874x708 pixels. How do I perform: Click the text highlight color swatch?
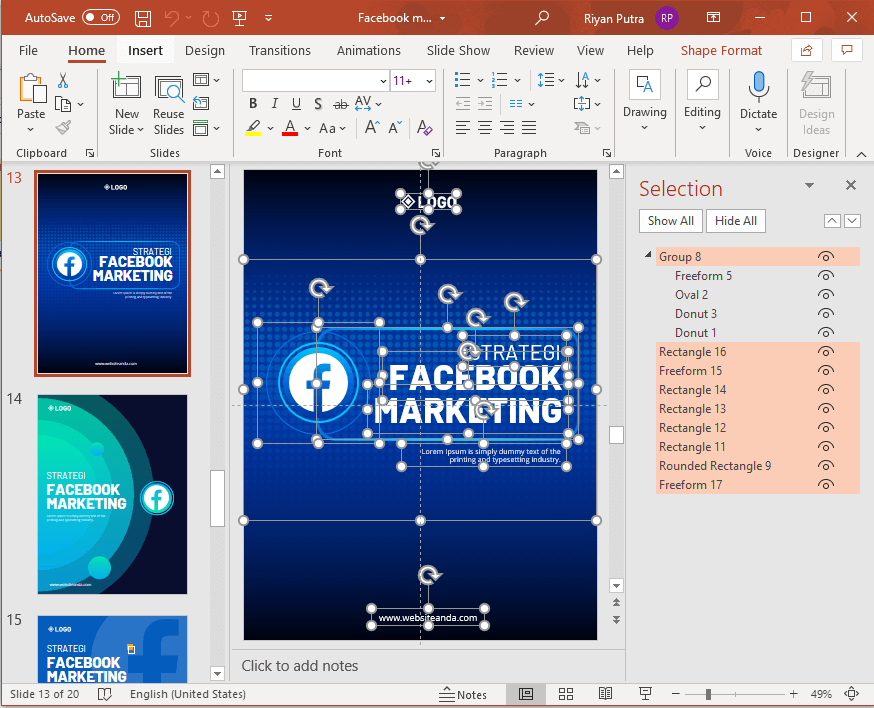click(x=253, y=128)
